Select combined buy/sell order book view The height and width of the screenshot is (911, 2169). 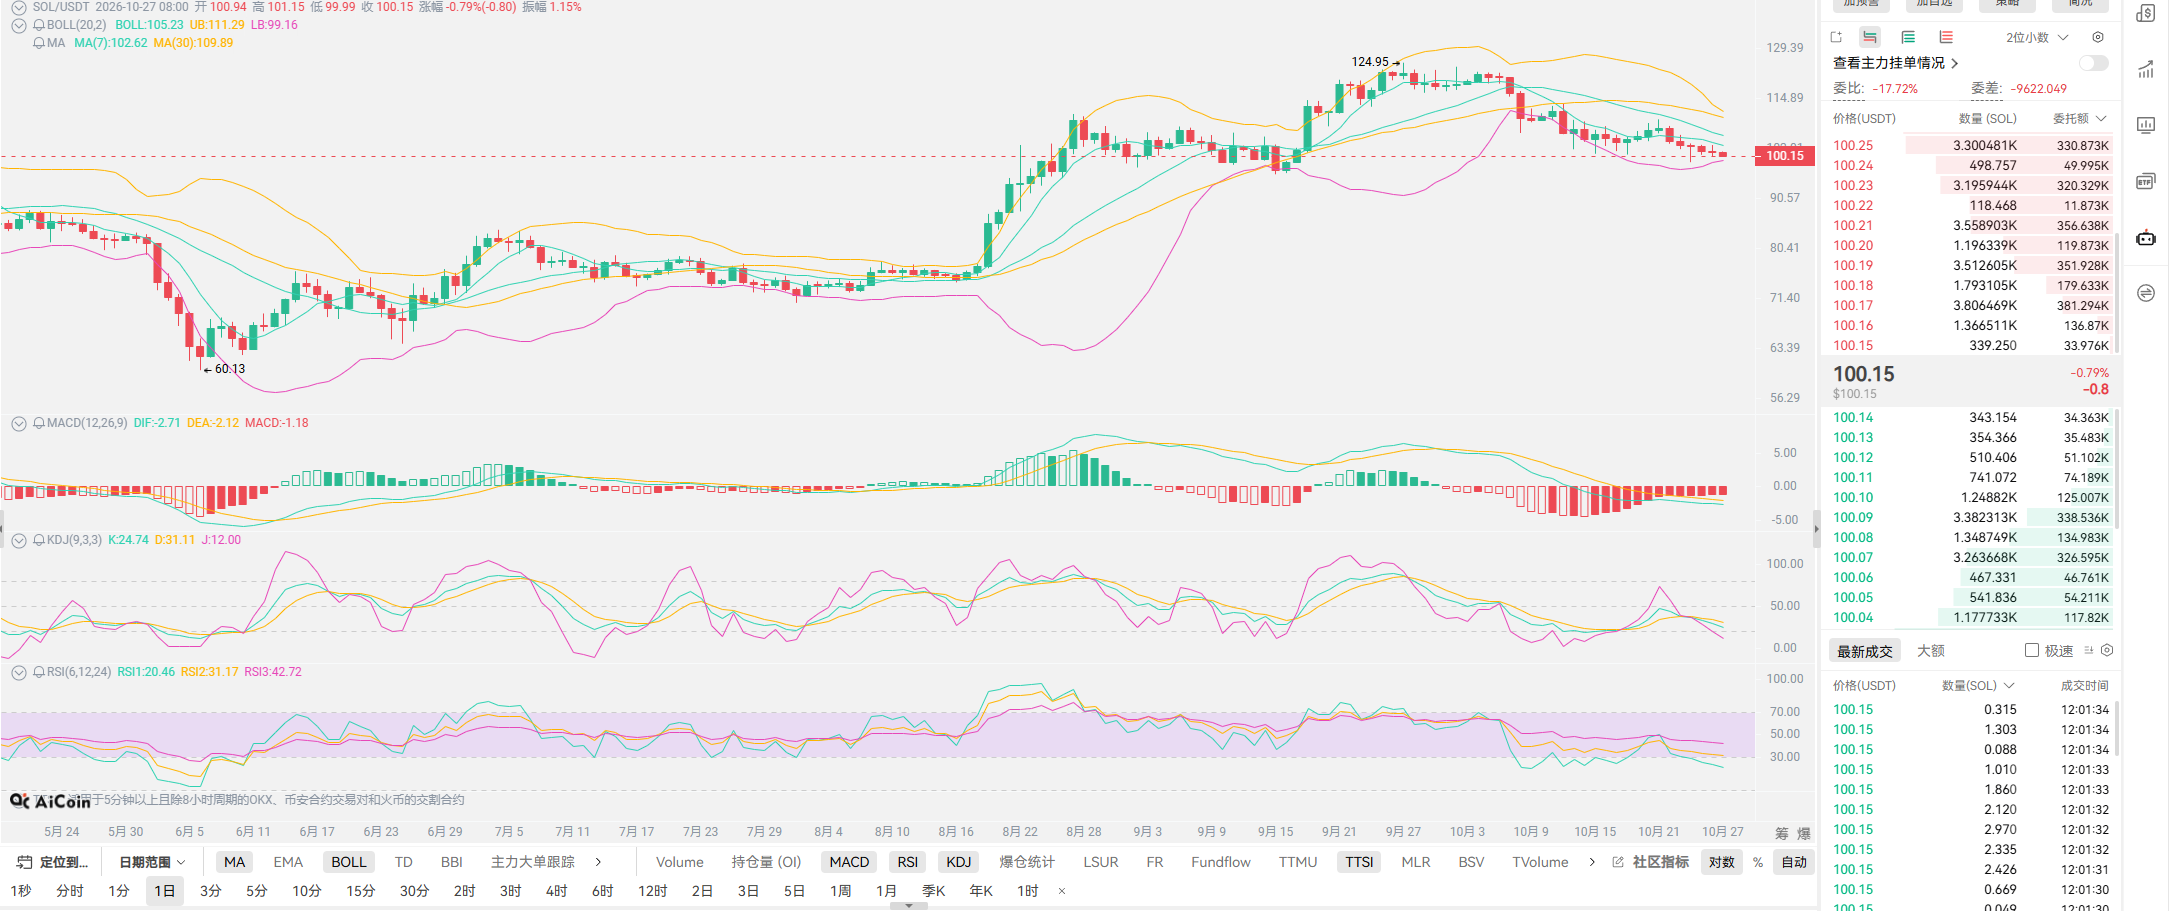1870,37
